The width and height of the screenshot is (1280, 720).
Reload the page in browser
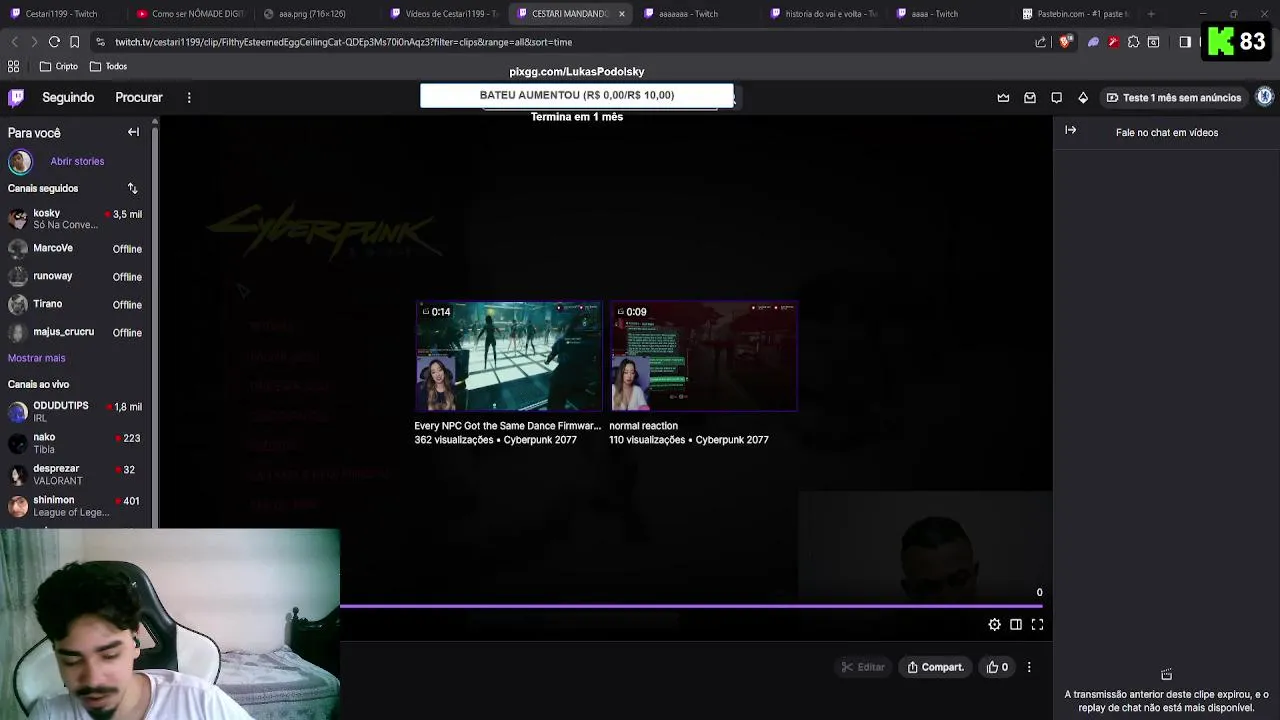click(x=54, y=42)
